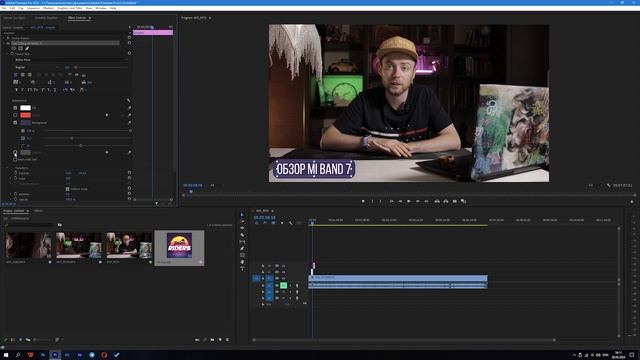Collapse the Text layer section in Effect Controls

point(4,43)
